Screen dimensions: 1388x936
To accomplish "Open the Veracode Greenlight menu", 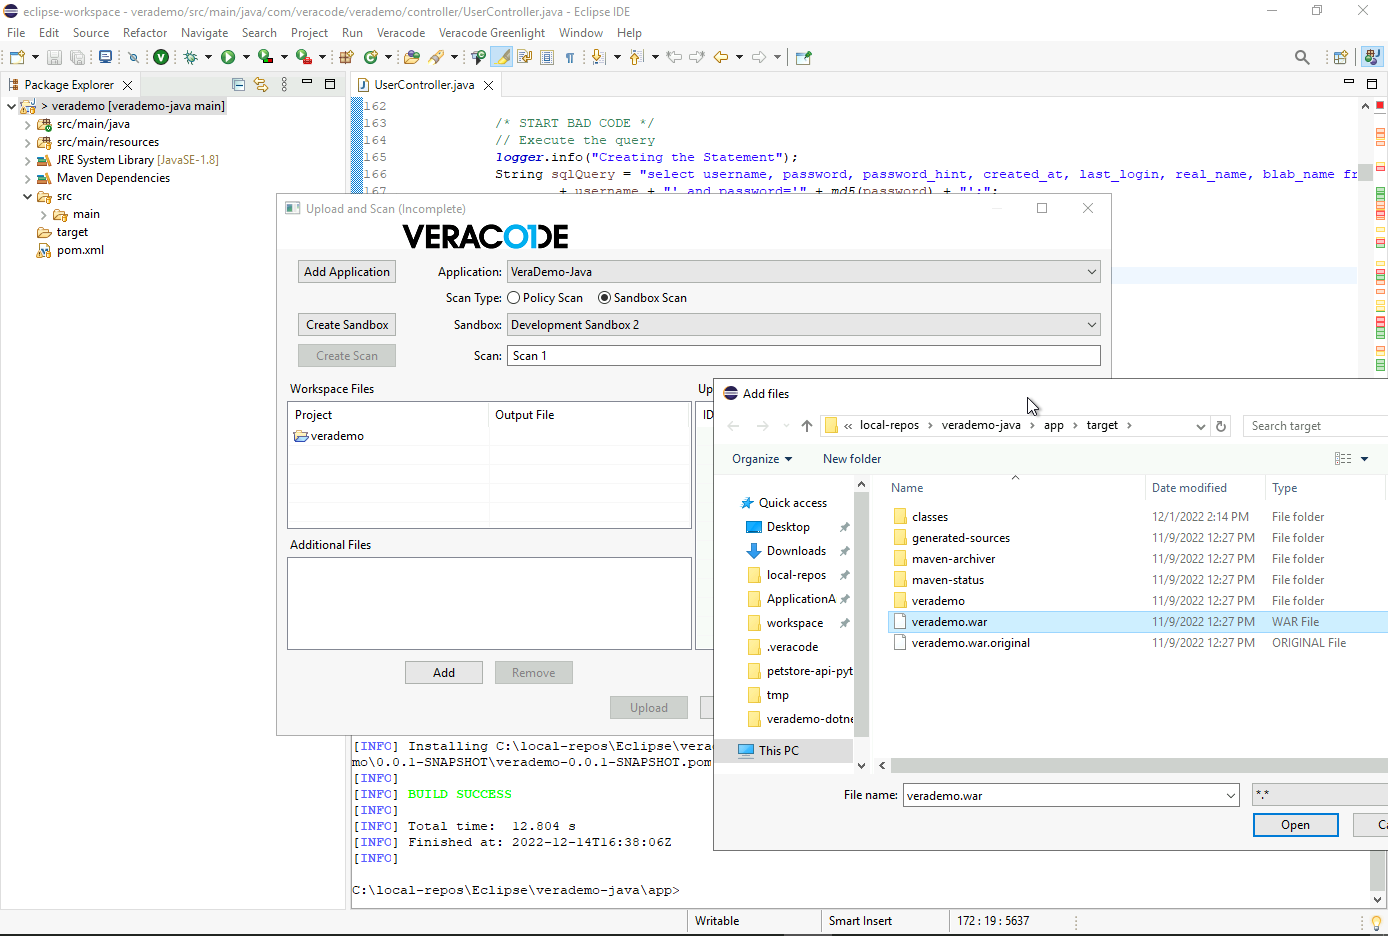I will tap(492, 33).
